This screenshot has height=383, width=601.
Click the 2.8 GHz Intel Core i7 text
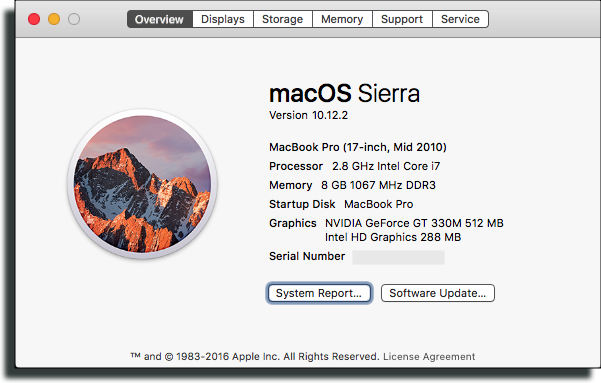pos(386,166)
